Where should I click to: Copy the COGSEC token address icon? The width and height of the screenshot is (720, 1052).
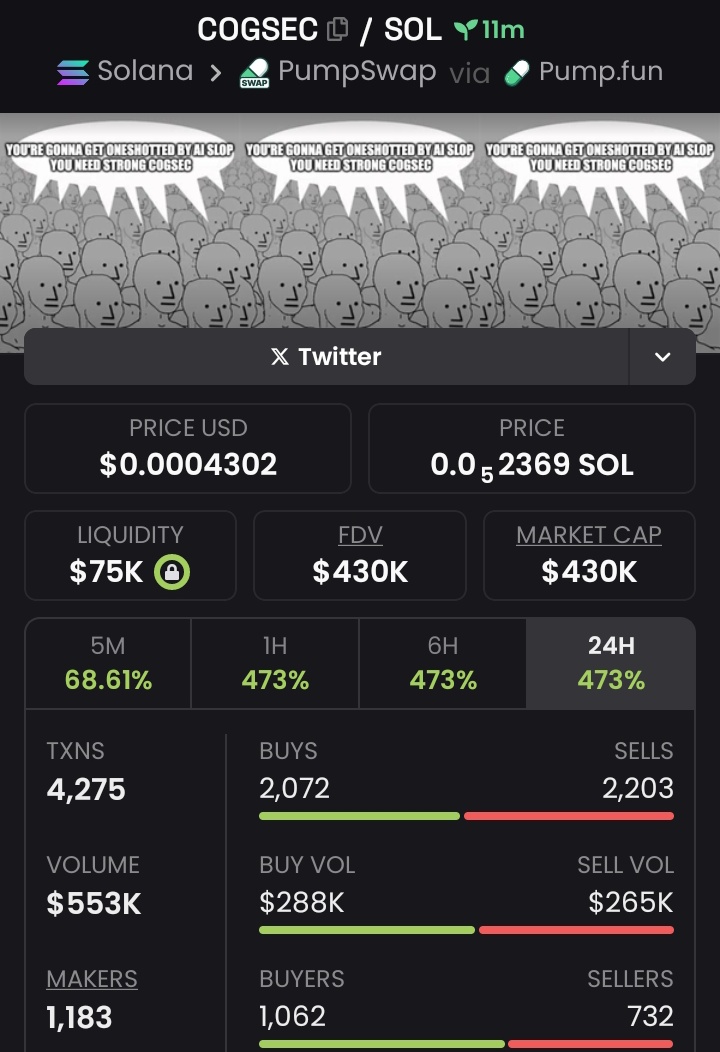pos(337,30)
